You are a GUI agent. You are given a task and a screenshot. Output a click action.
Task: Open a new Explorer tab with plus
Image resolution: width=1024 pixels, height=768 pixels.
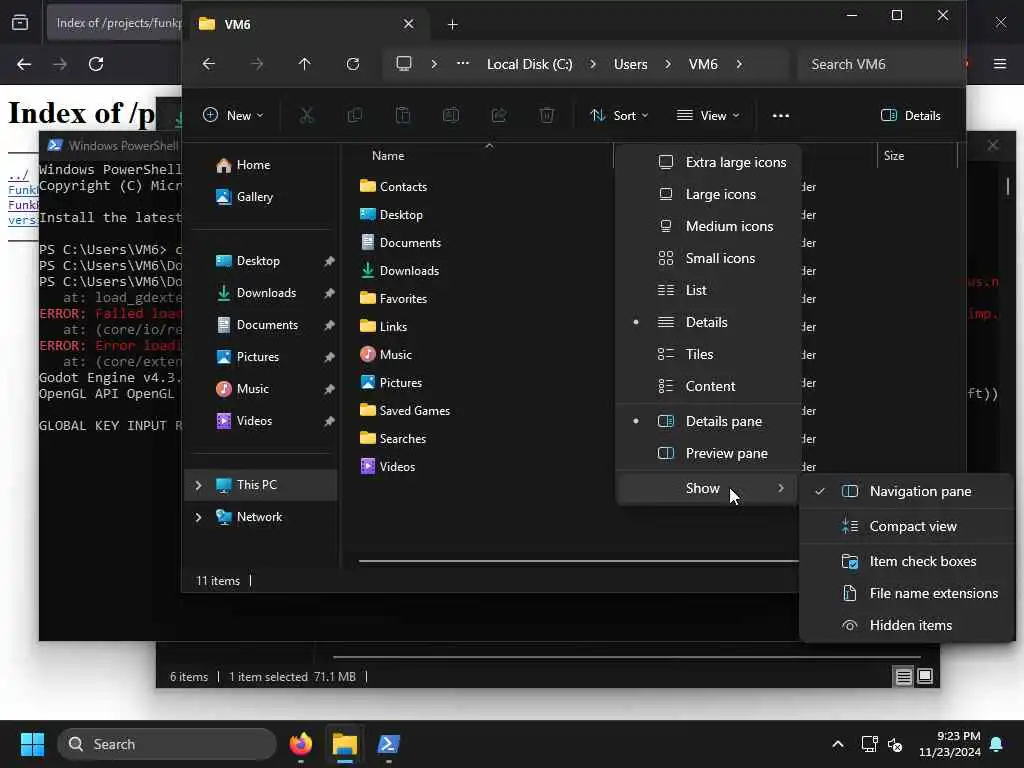[x=452, y=25]
